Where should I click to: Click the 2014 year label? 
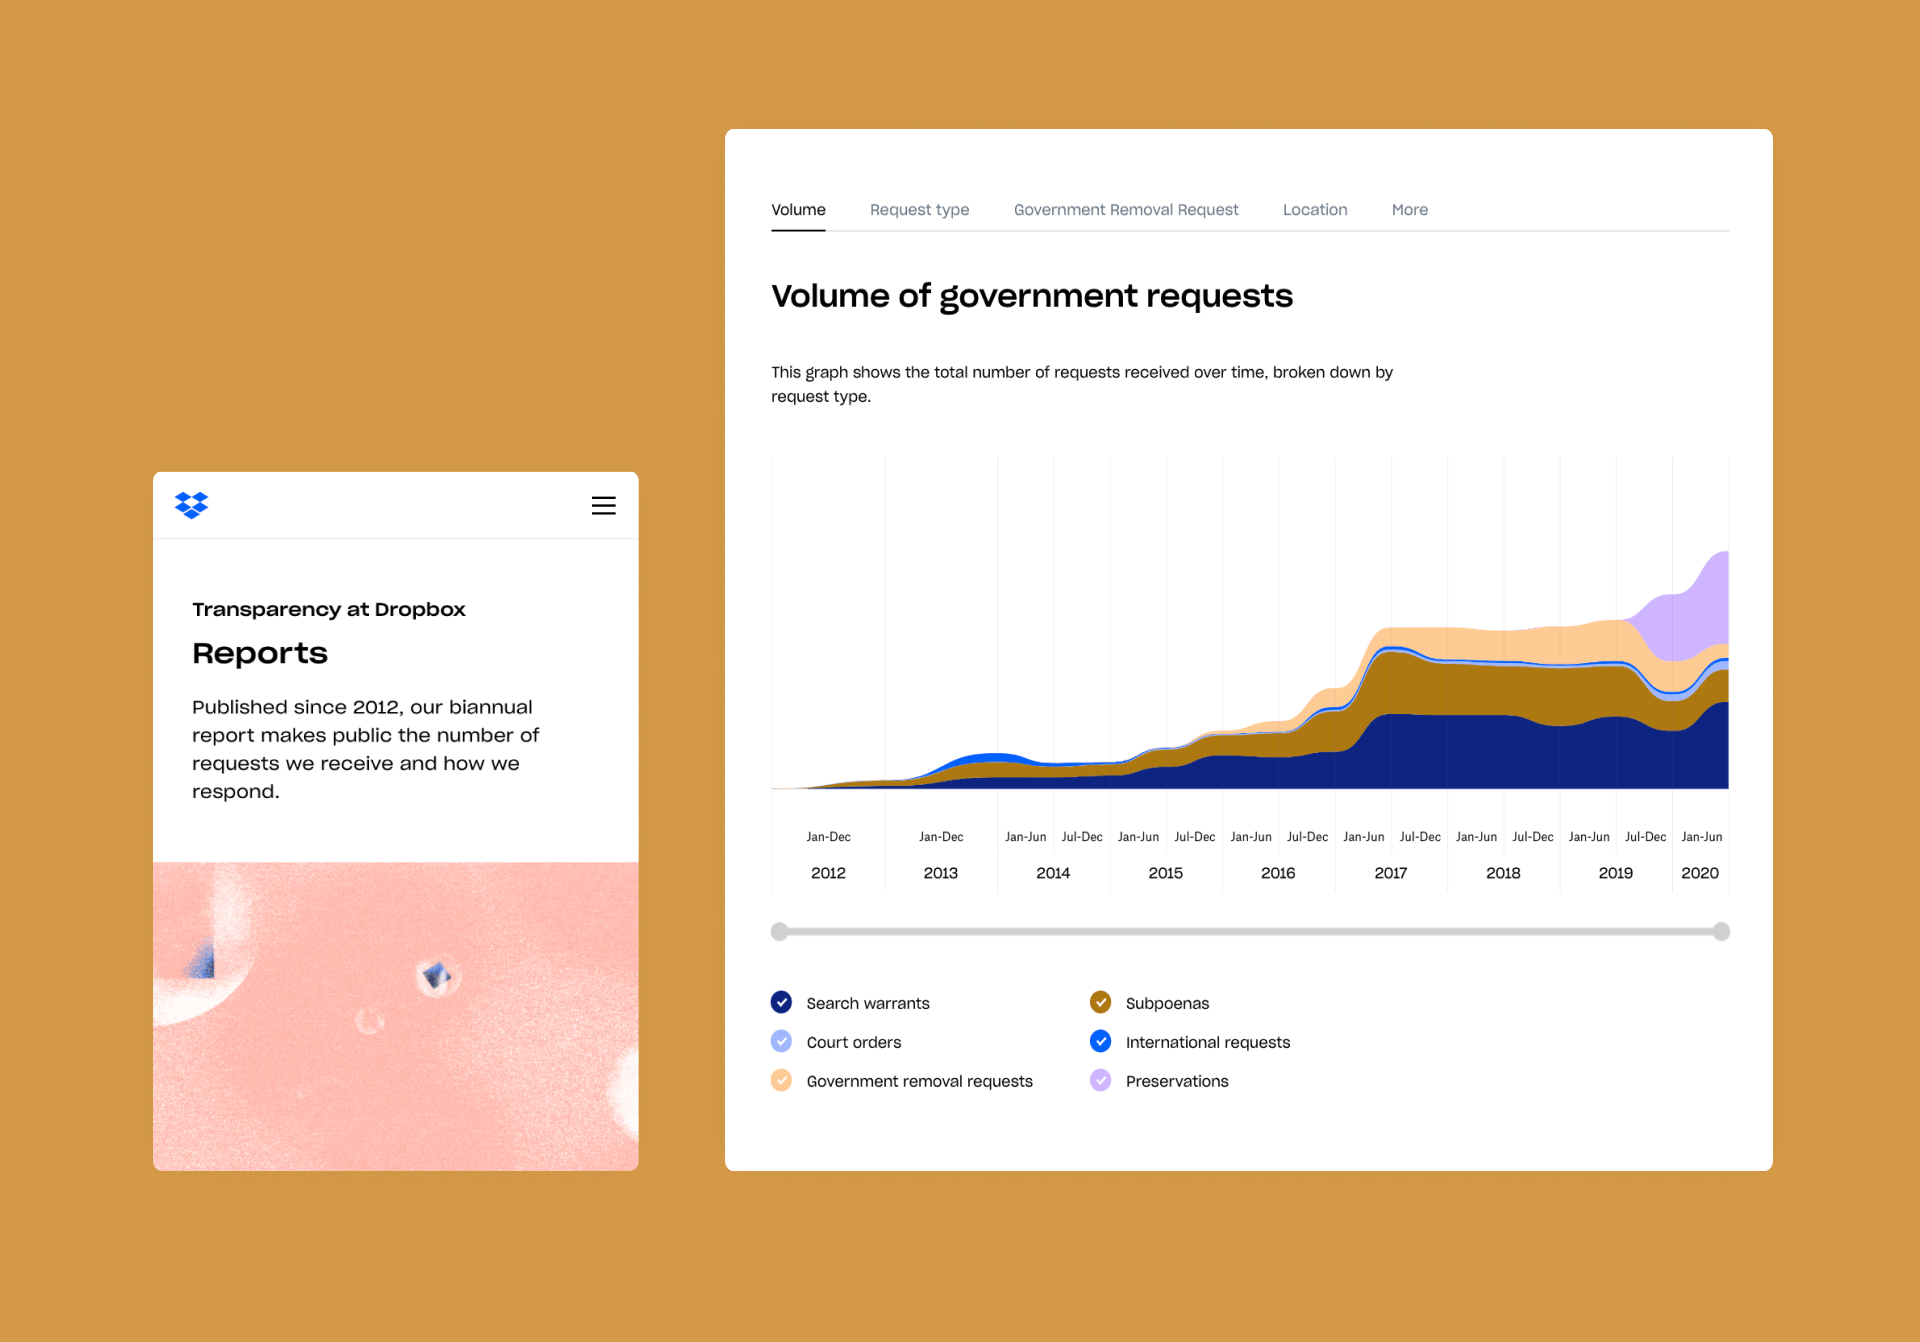1053,873
